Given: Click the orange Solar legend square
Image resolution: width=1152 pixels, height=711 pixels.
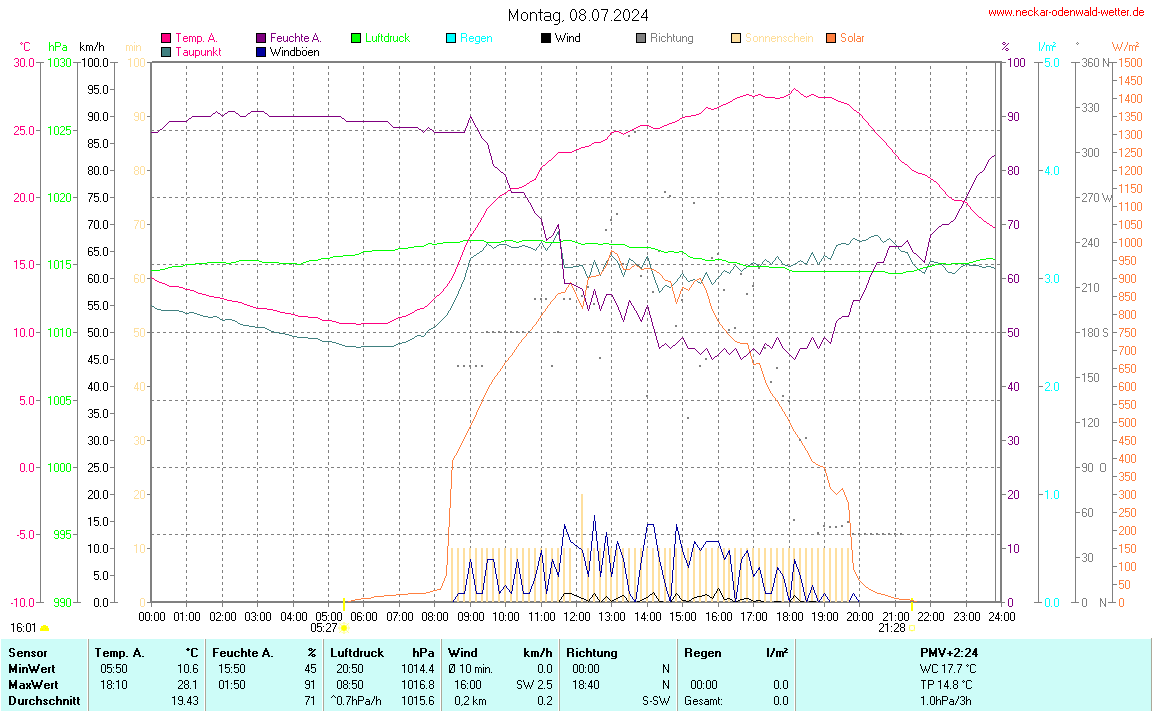Looking at the screenshot, I should click(x=831, y=38).
